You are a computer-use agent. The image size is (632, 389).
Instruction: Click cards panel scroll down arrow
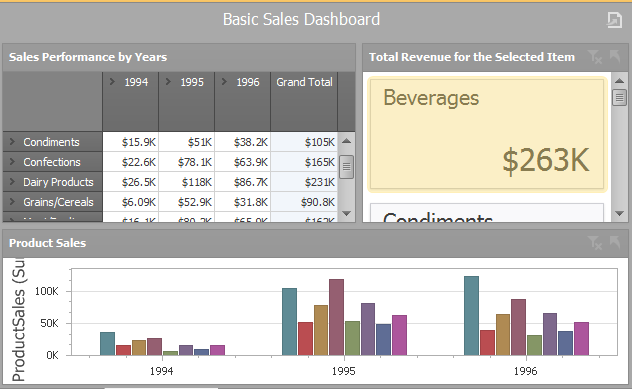click(x=620, y=214)
